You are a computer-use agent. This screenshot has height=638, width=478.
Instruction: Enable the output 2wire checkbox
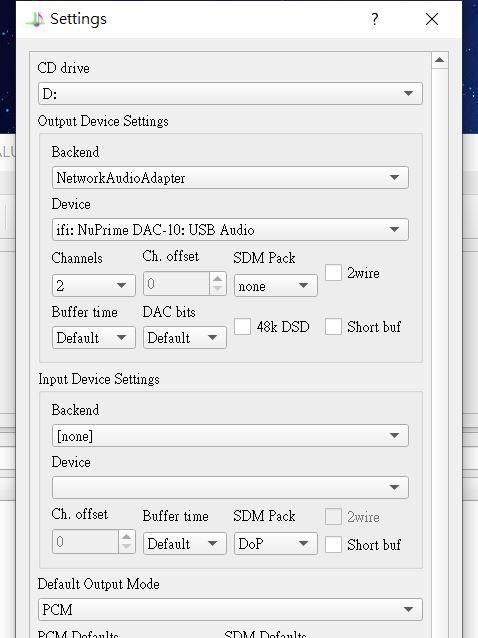[x=333, y=273]
